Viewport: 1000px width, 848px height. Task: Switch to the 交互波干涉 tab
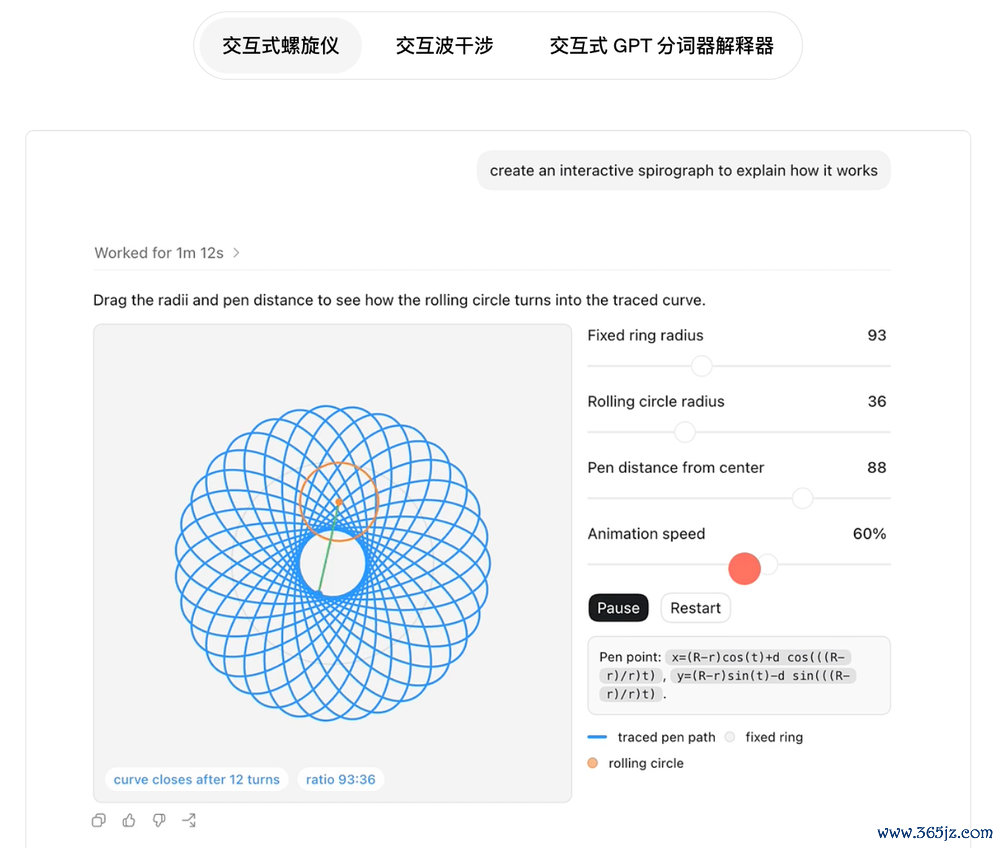[x=445, y=46]
